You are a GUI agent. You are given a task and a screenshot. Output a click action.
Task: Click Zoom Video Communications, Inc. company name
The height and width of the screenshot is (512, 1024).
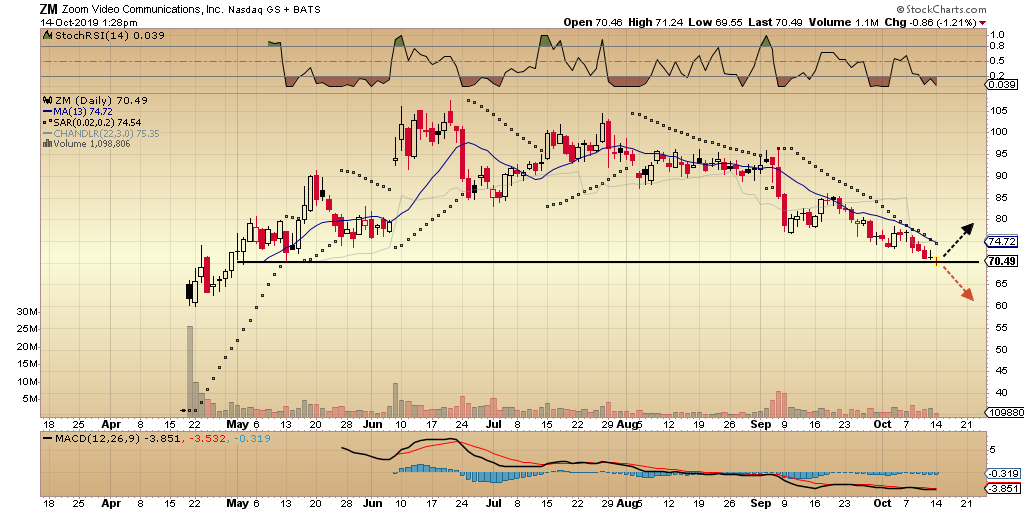coord(142,10)
